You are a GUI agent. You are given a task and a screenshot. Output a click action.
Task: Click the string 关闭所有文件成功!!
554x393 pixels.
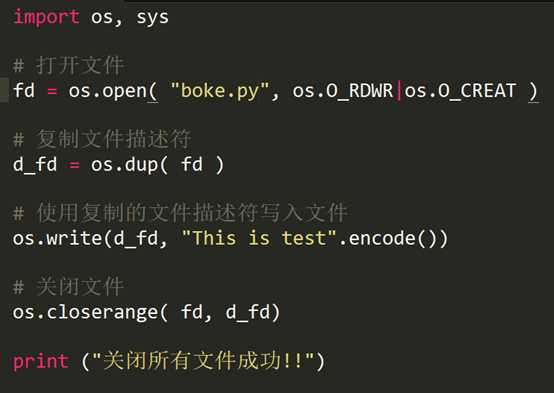click(203, 360)
